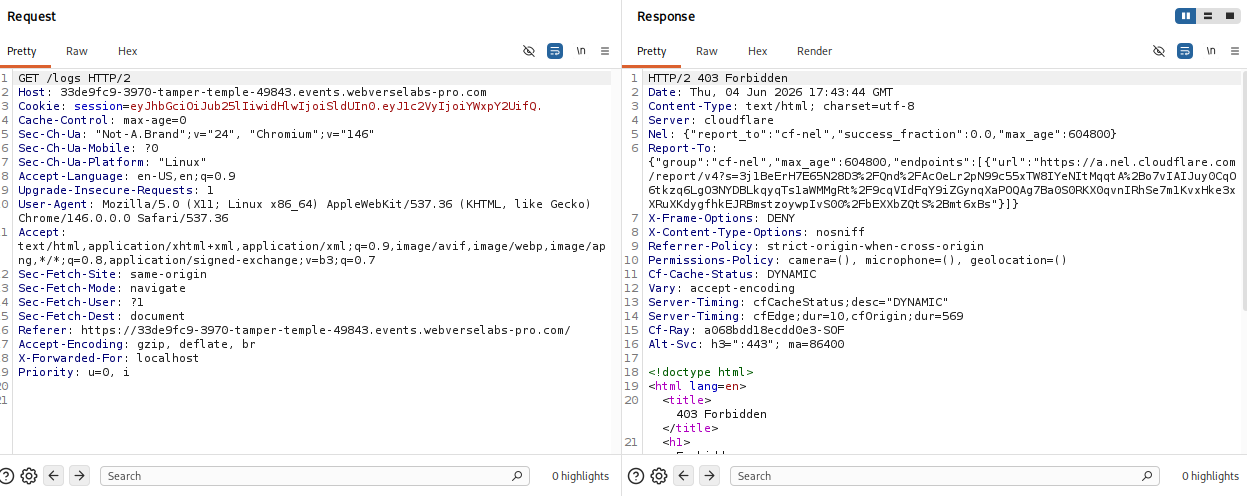This screenshot has height=496, width=1247.
Task: Toggle pretty-print wrap icon in Request panel
Action: coord(555,51)
